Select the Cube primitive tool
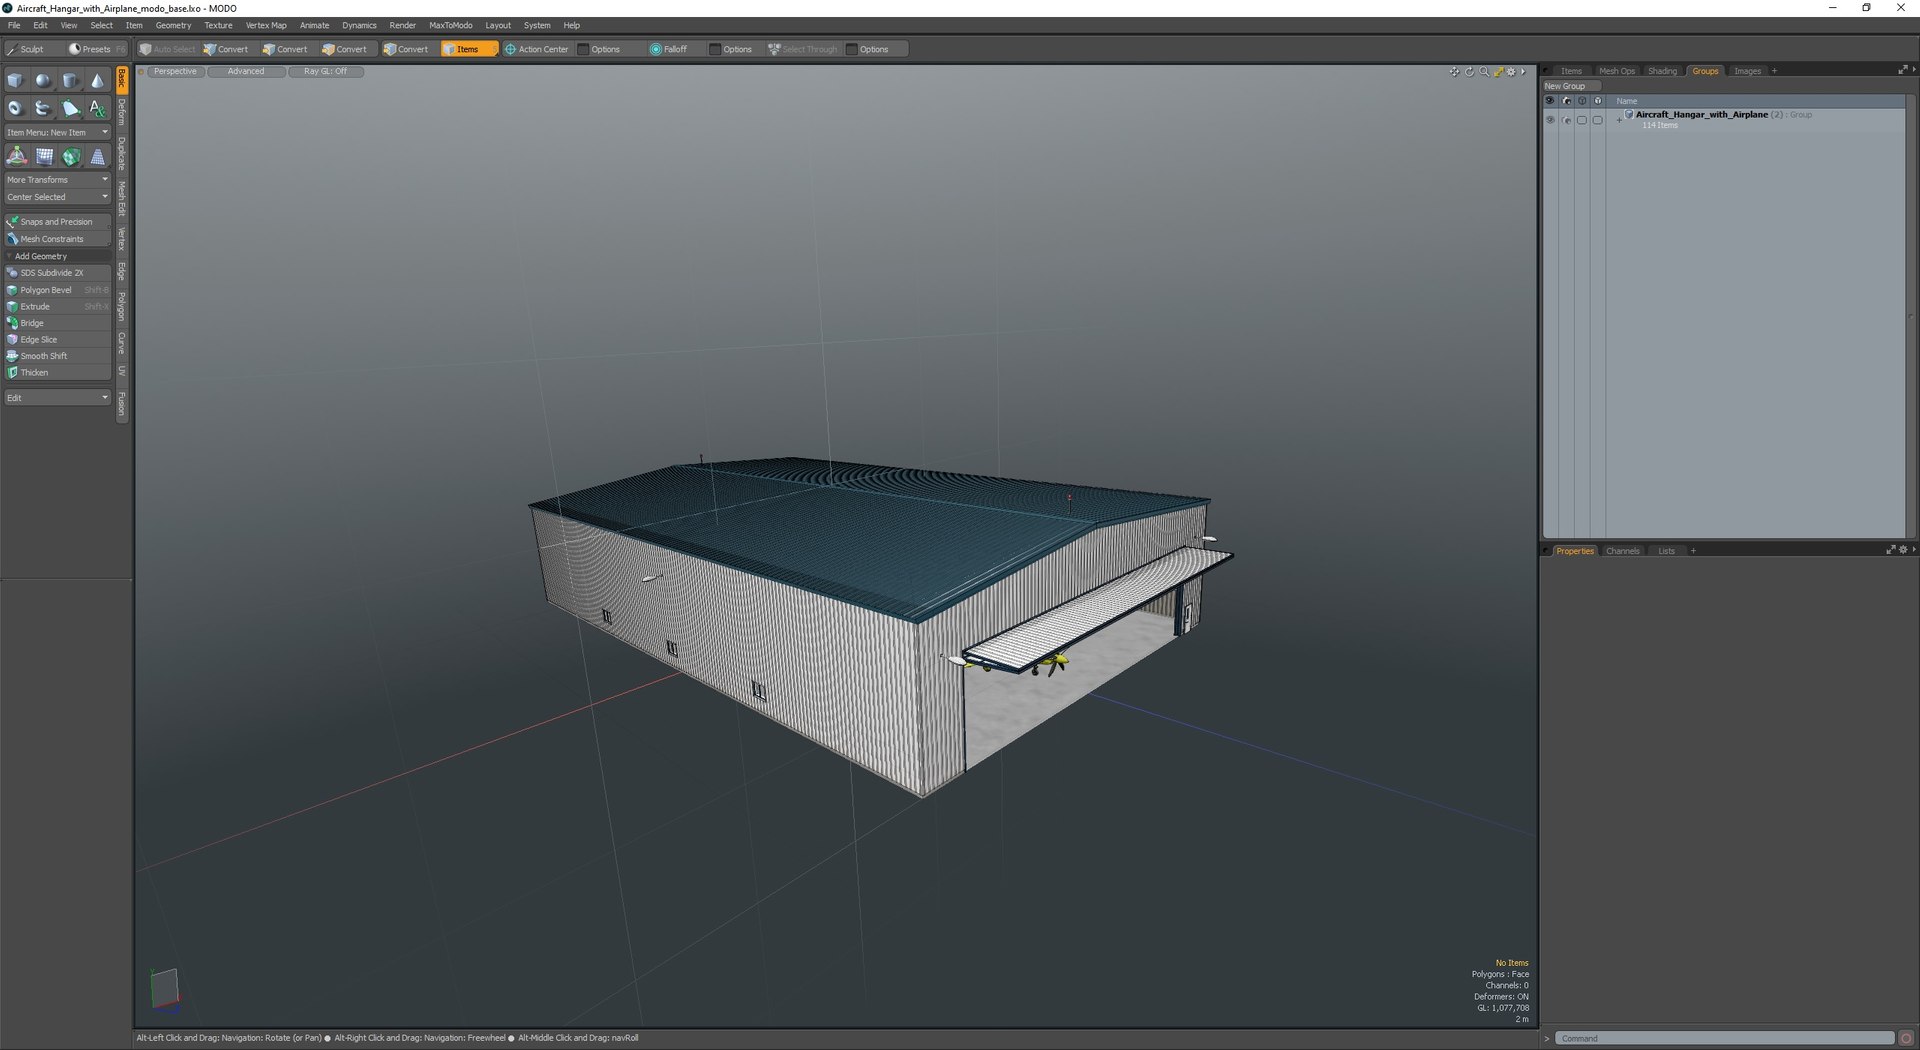This screenshot has height=1050, width=1920. [x=16, y=81]
